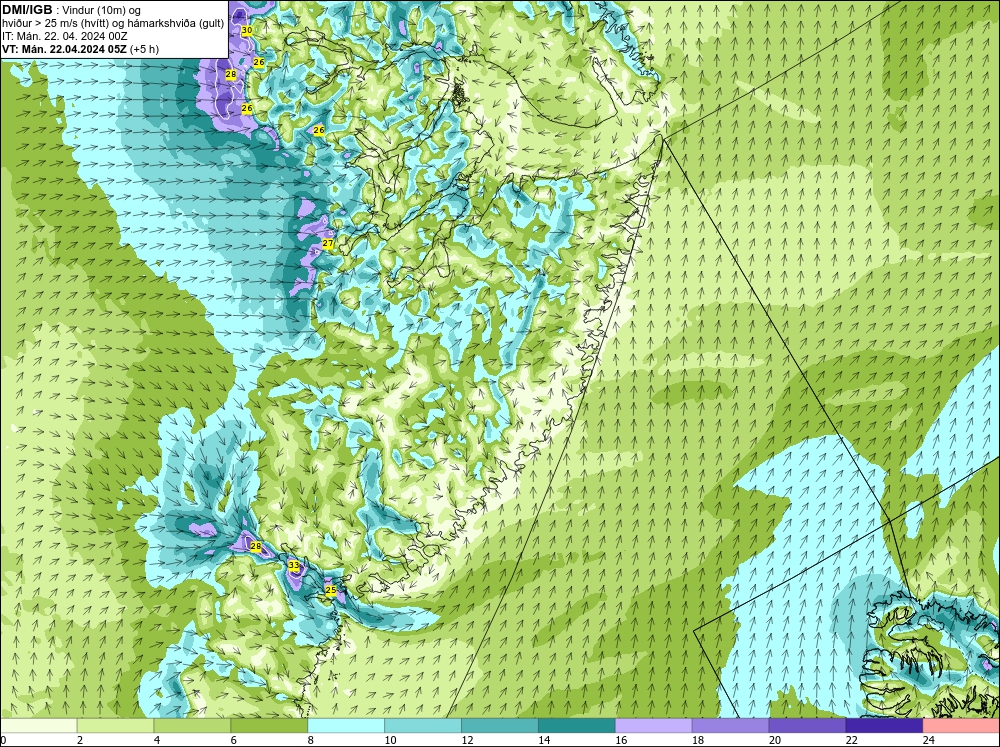1000x747 pixels.
Task: Click the pink legend swatch above 24 m/s
Action: [x=961, y=726]
